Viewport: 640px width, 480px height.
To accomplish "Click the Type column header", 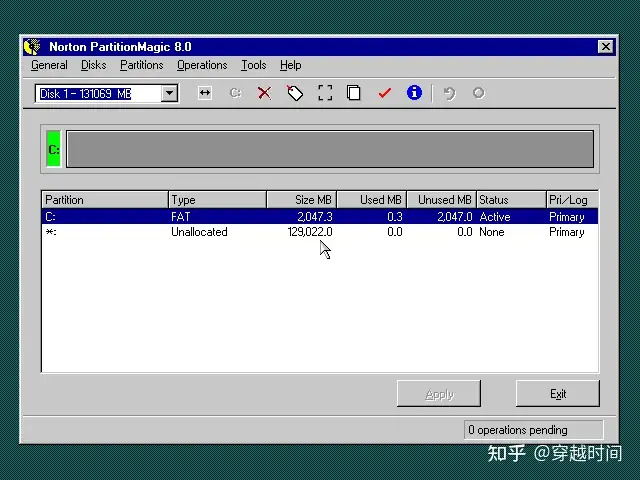I will point(218,200).
